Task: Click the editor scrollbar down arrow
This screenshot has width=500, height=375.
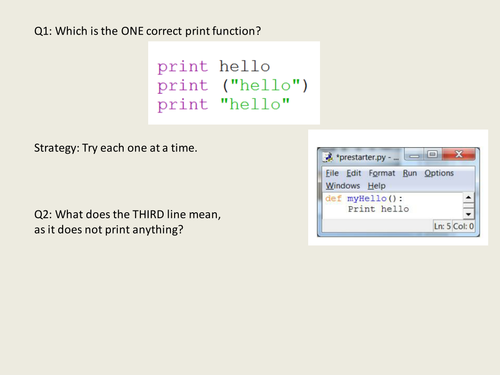Action: click(468, 214)
